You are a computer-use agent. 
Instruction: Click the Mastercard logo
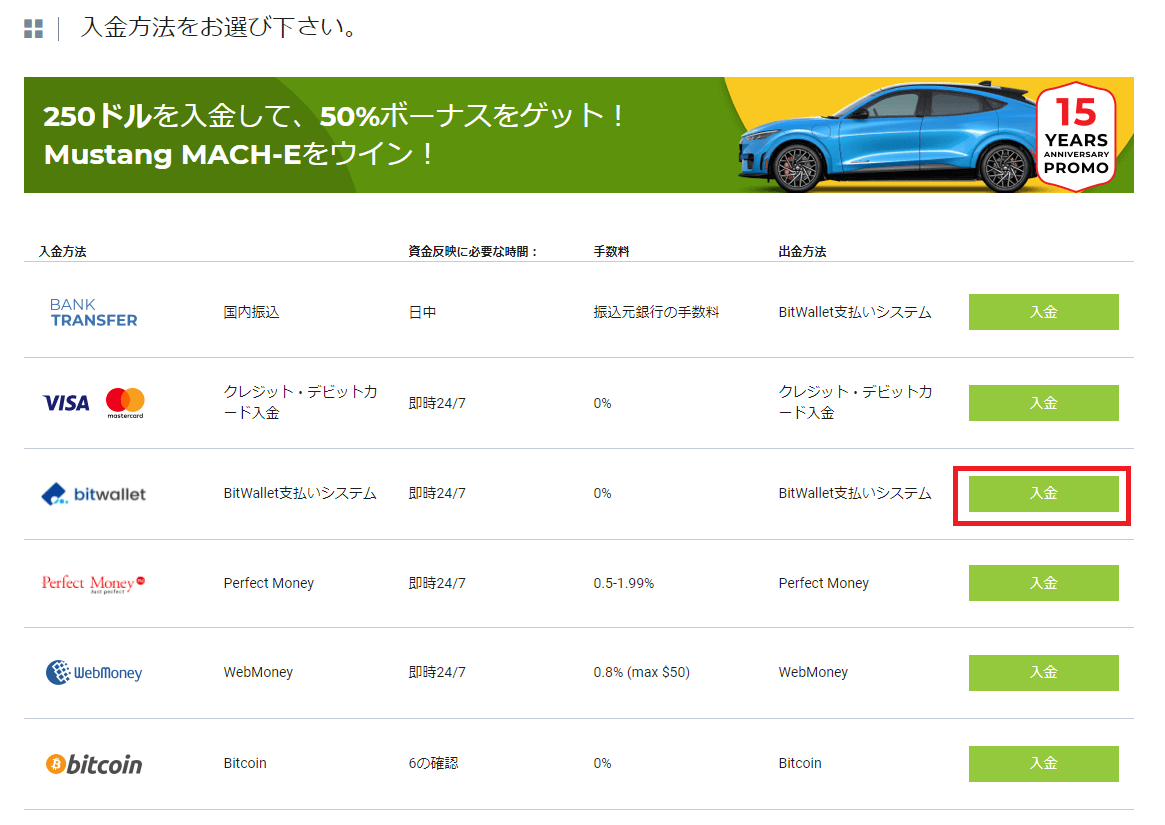[x=125, y=402]
